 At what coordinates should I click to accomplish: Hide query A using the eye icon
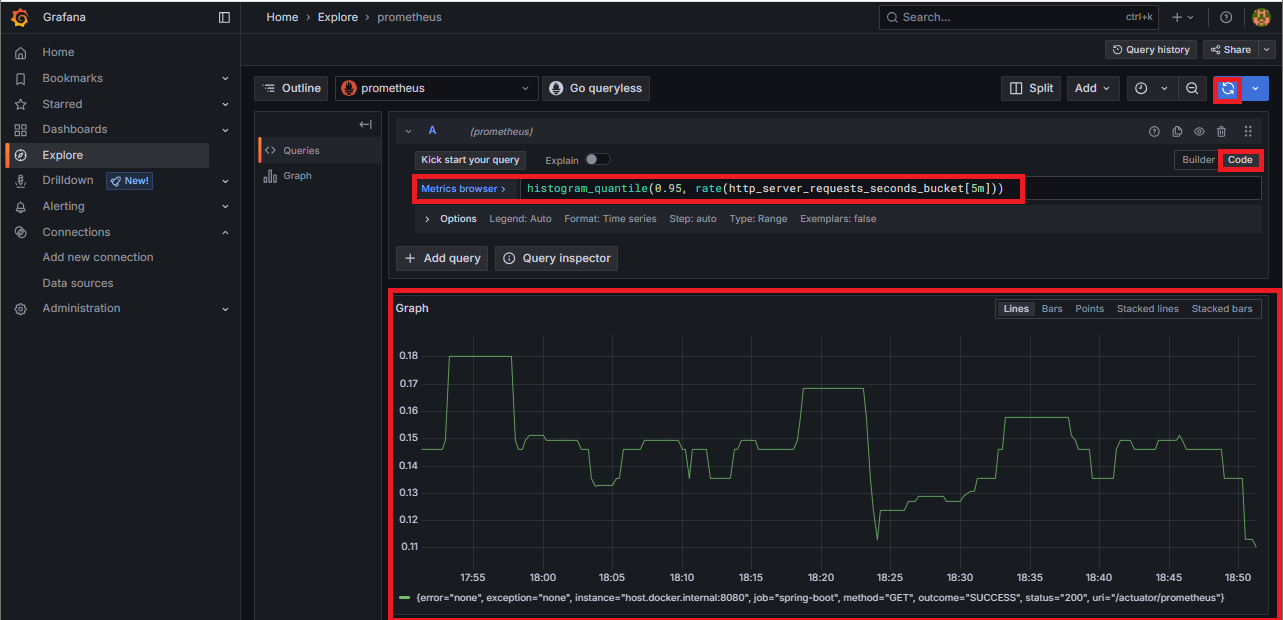coord(1199,131)
